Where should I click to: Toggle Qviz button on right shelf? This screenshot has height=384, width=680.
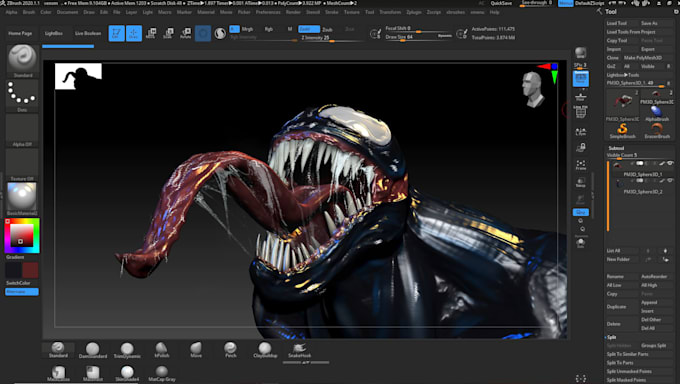tap(581, 212)
